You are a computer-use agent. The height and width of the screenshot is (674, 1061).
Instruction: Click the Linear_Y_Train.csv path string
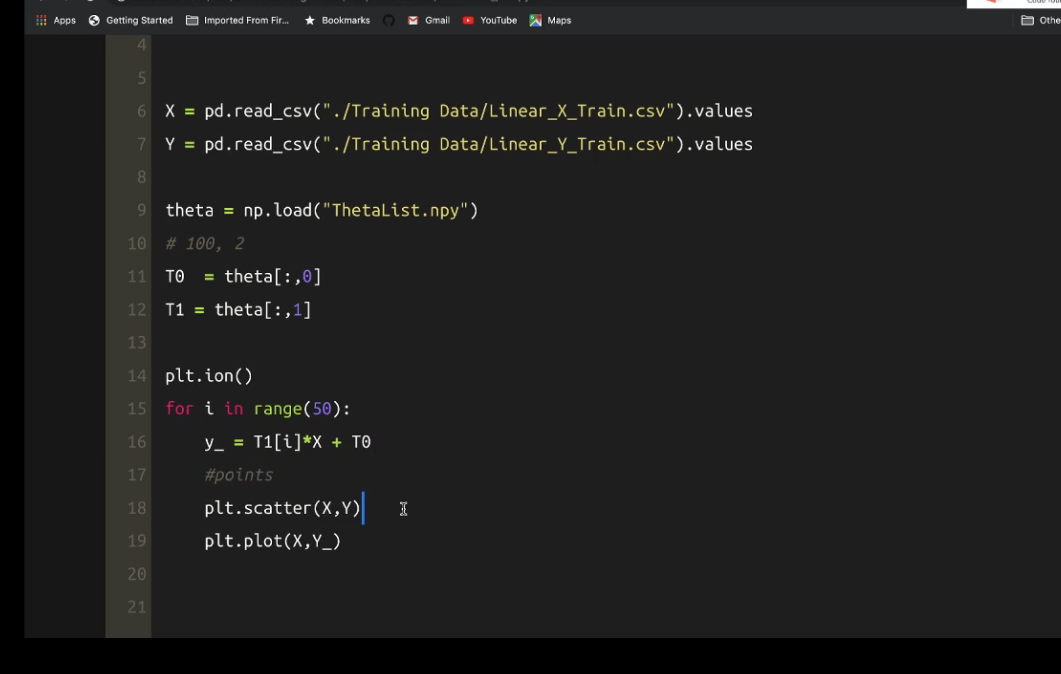[x=495, y=144]
